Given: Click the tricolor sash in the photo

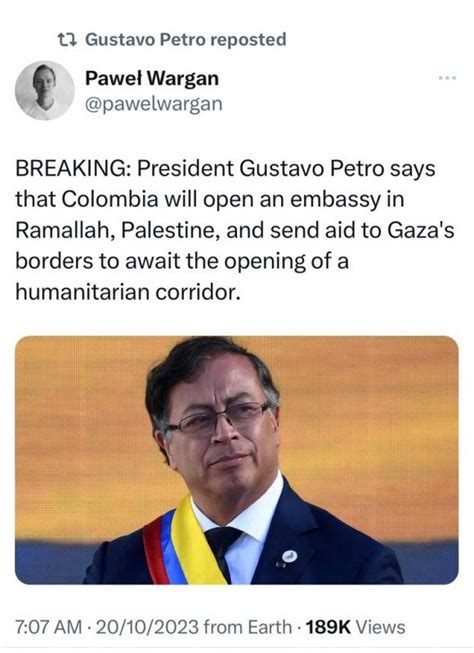Looking at the screenshot, I should (183, 546).
